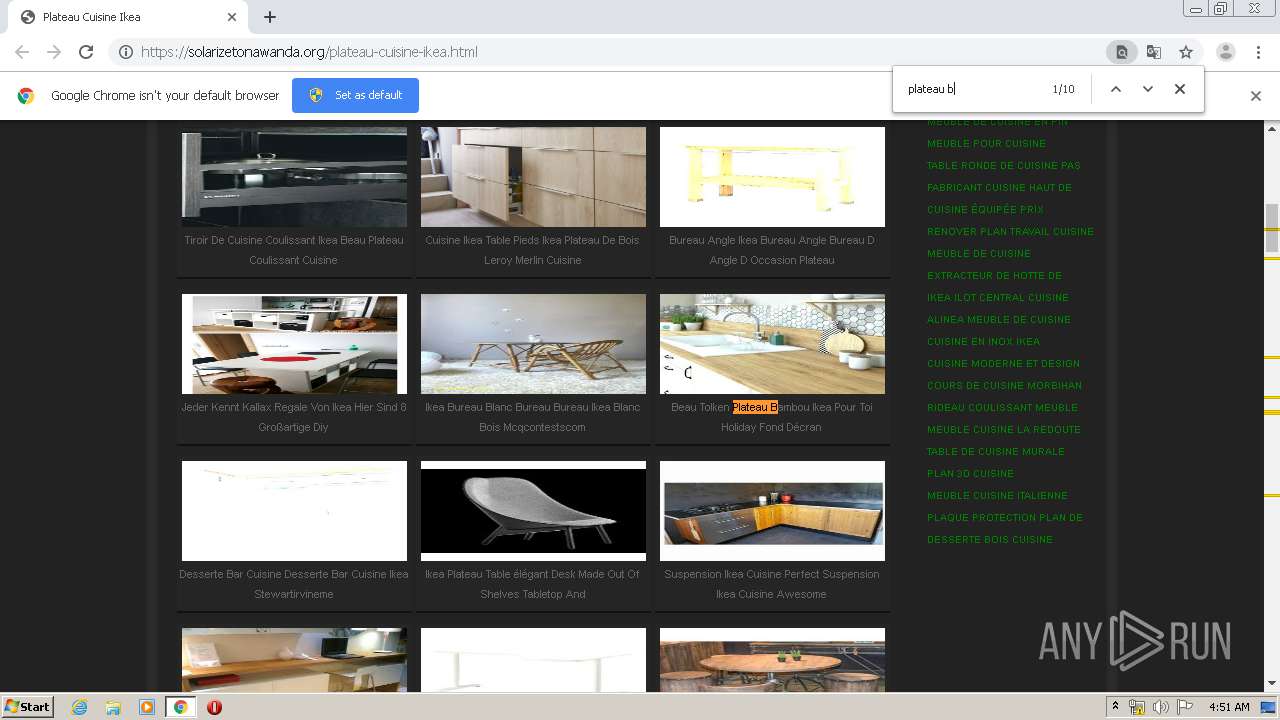Open Desserte Bar Cuisine image
Image resolution: width=1280 pixels, height=720 pixels.
click(294, 511)
